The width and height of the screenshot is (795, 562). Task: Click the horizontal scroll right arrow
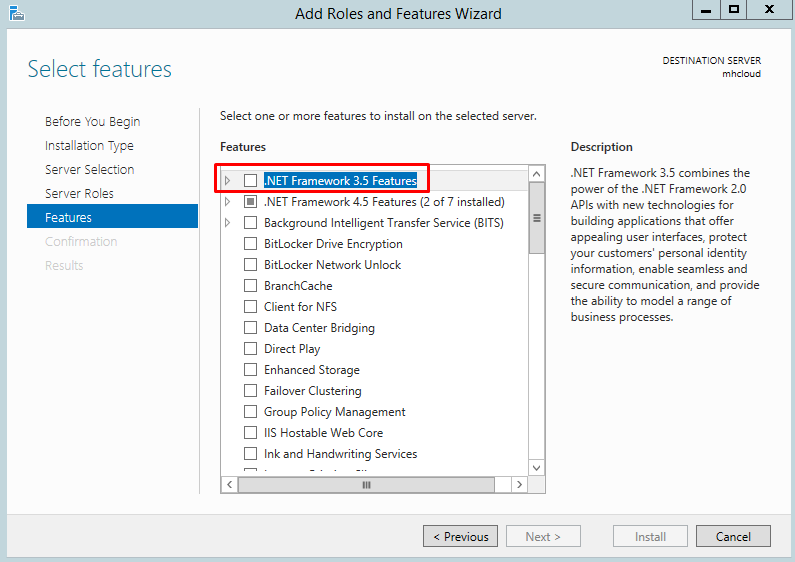click(519, 484)
